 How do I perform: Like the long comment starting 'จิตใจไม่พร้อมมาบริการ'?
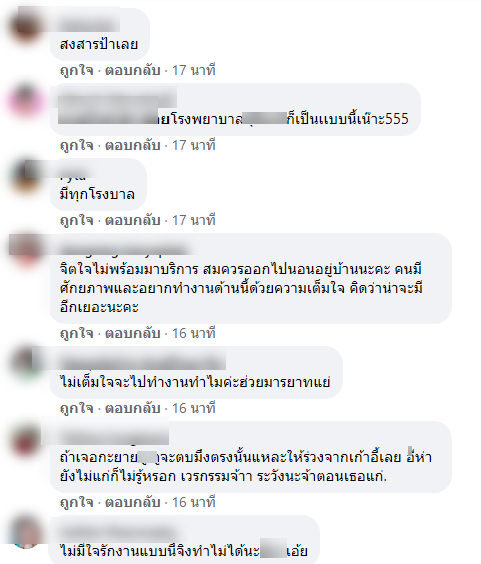point(77,333)
